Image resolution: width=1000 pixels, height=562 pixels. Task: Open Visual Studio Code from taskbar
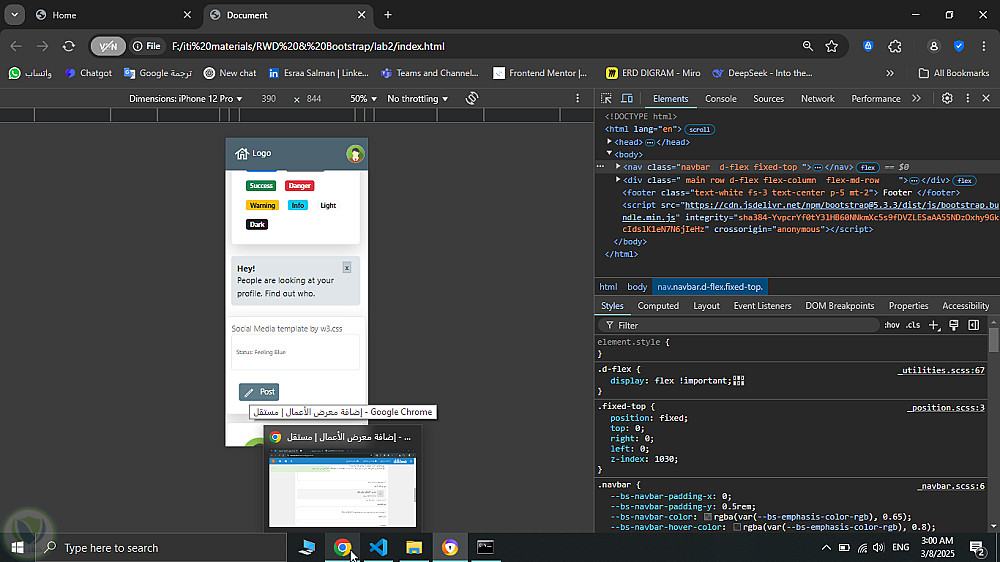(x=378, y=547)
